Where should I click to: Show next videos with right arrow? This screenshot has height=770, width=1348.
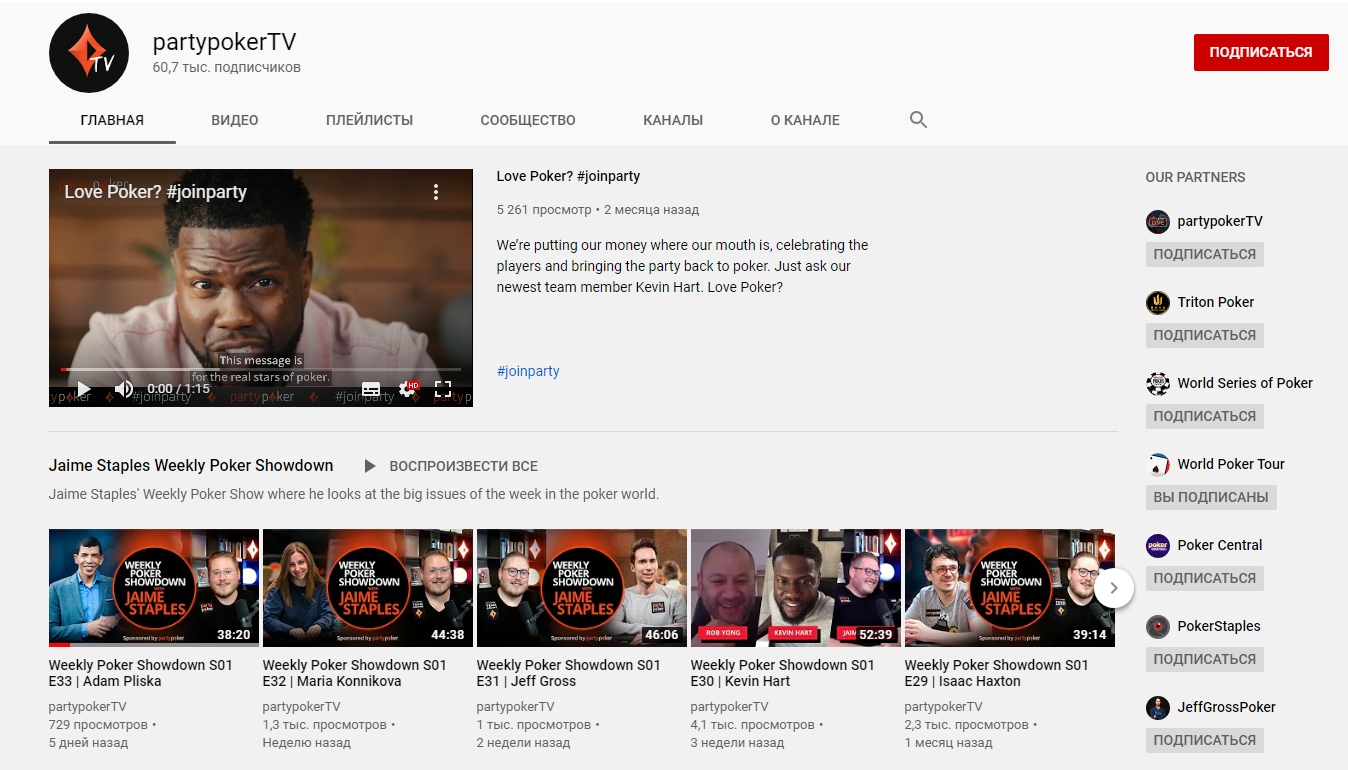pos(1114,588)
